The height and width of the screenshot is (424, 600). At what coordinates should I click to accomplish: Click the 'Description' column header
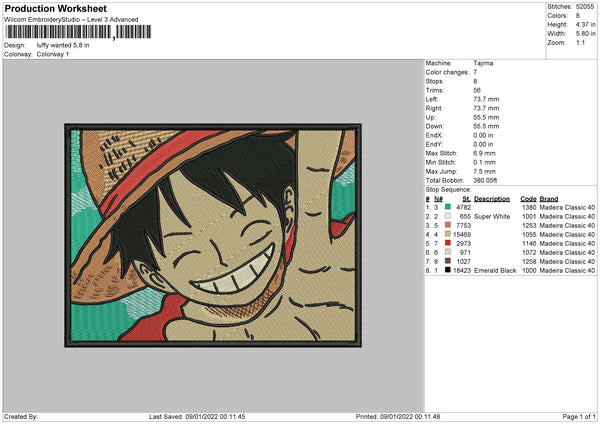click(x=492, y=199)
